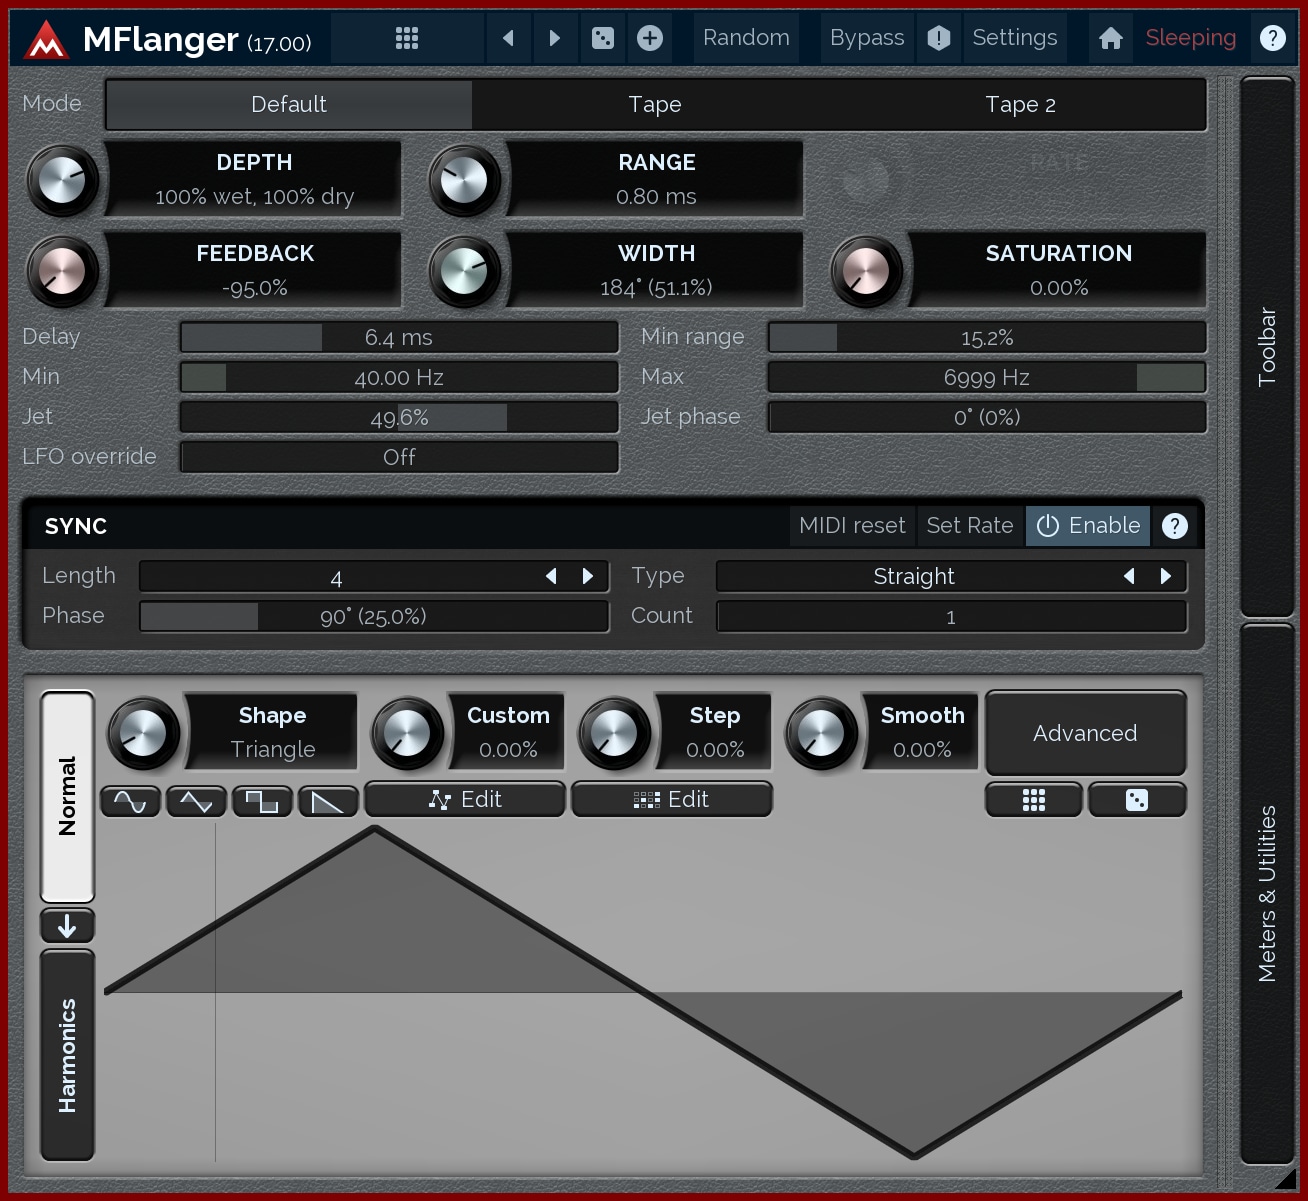Click the home icon in top bar
Viewport: 1308px width, 1201px height.
pos(1110,38)
